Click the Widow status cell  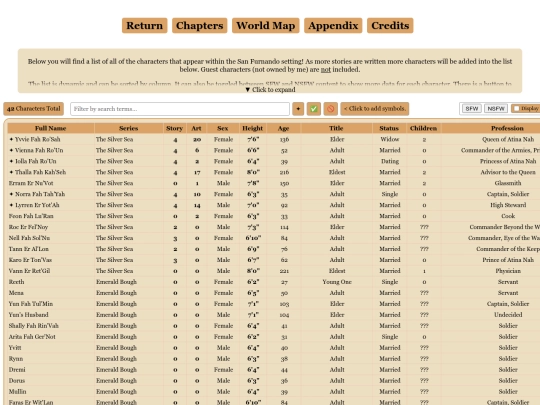(x=390, y=139)
